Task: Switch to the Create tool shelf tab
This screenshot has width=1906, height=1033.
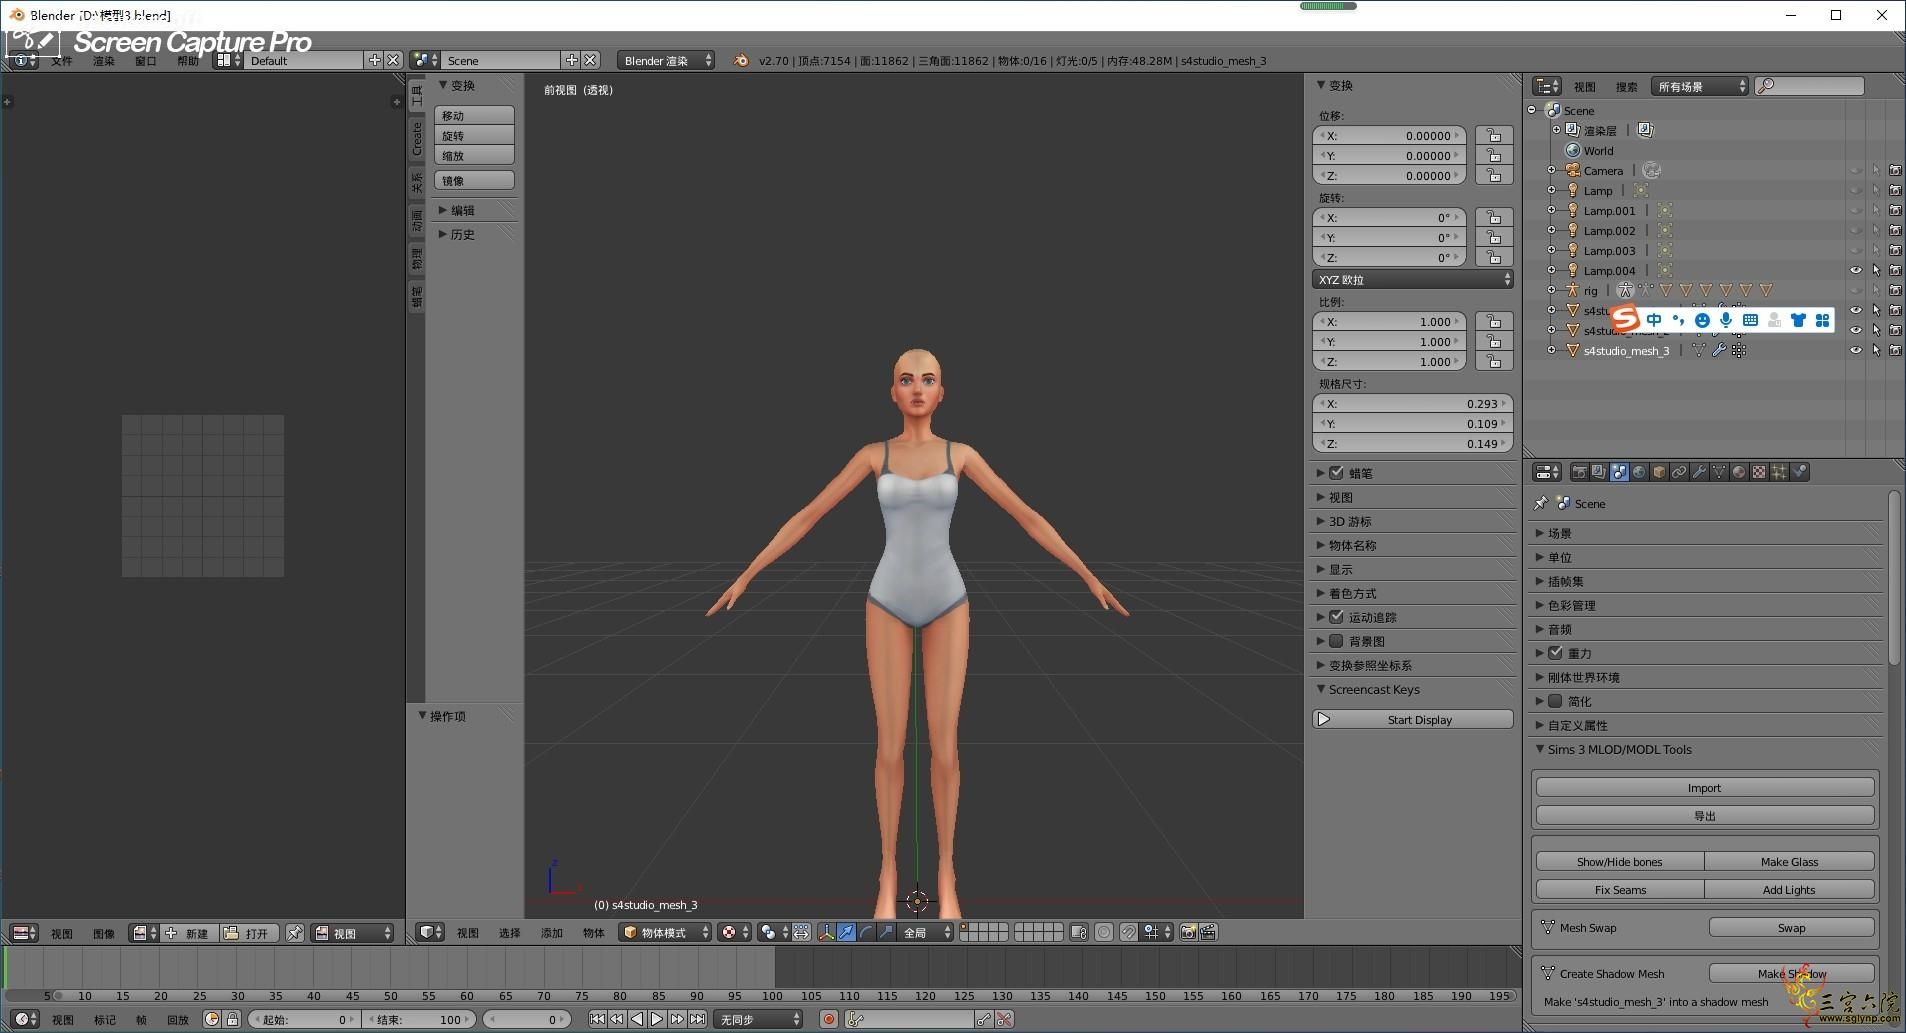Action: pyautogui.click(x=417, y=138)
